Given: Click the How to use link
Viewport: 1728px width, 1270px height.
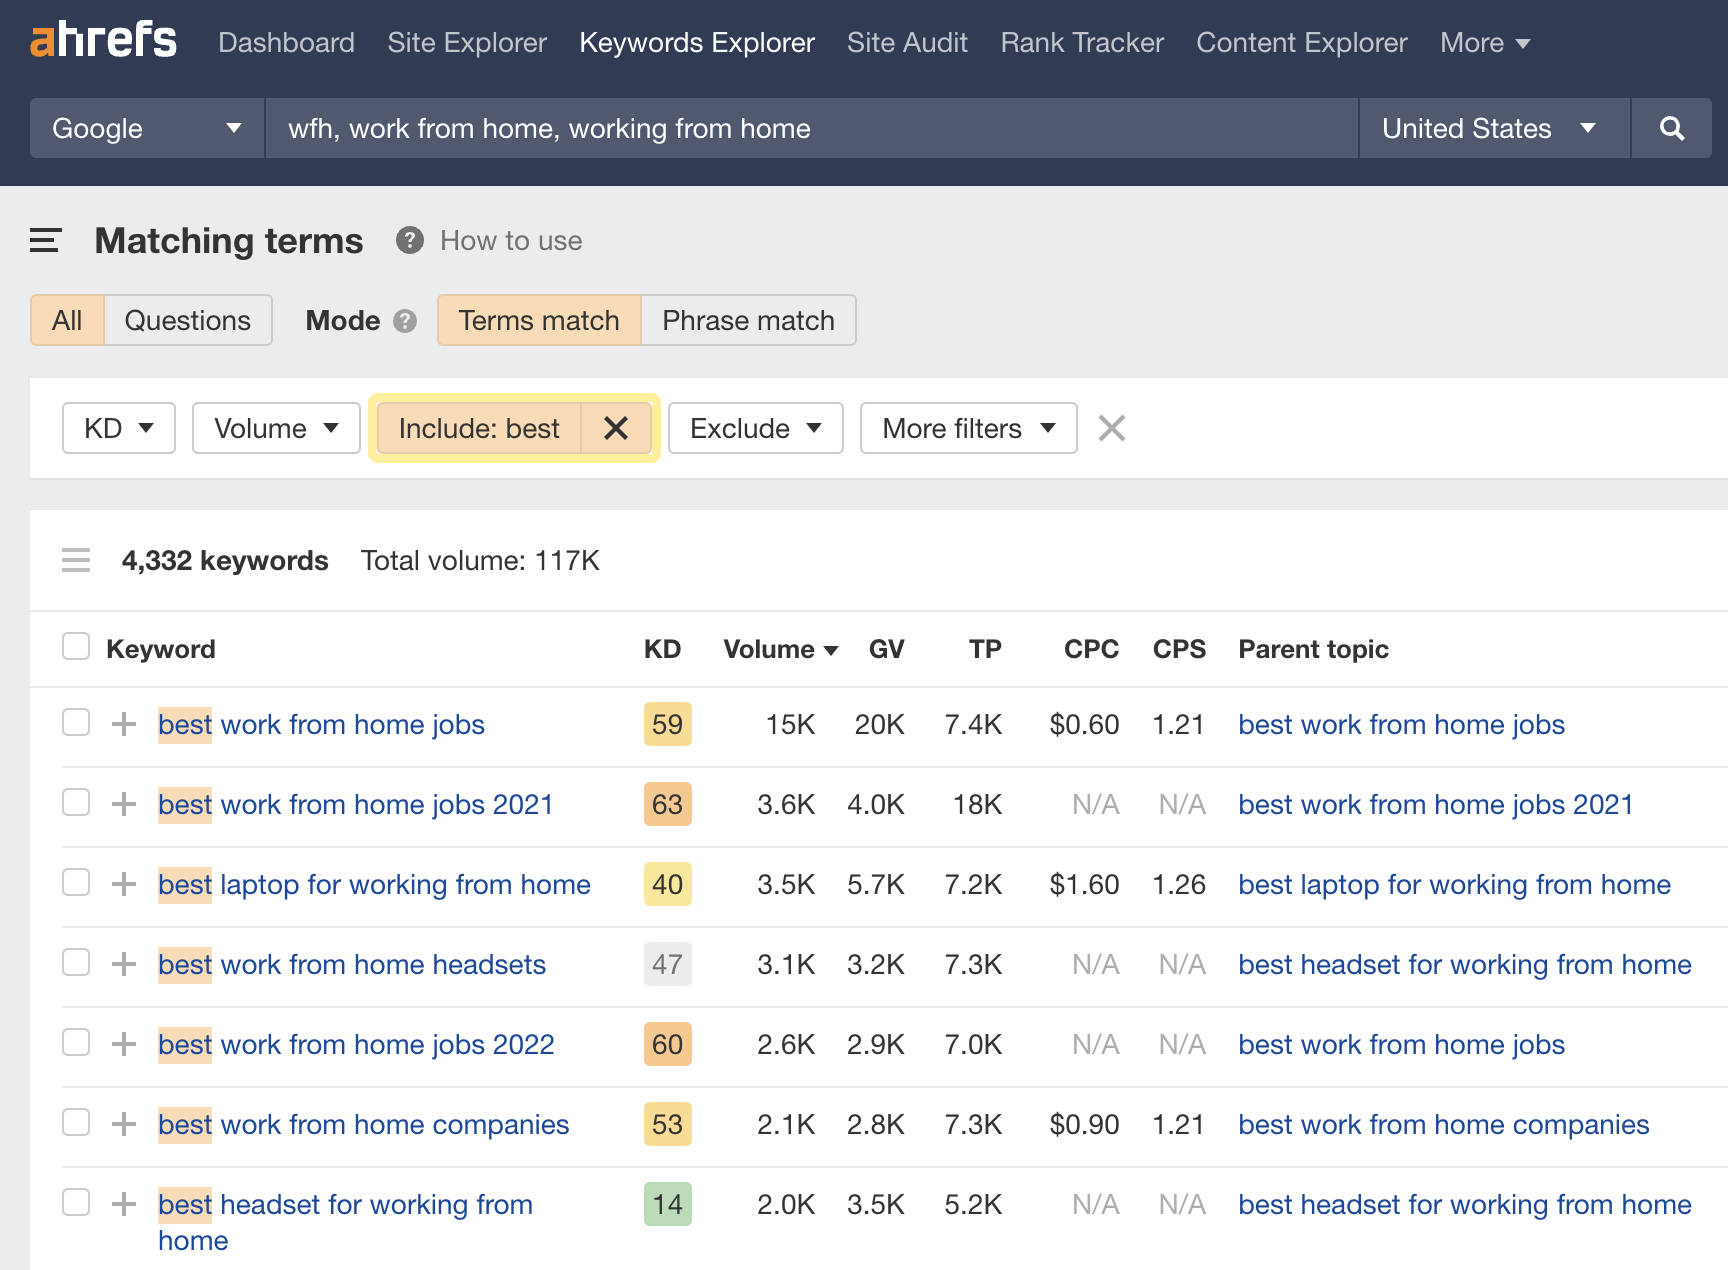Looking at the screenshot, I should (511, 240).
